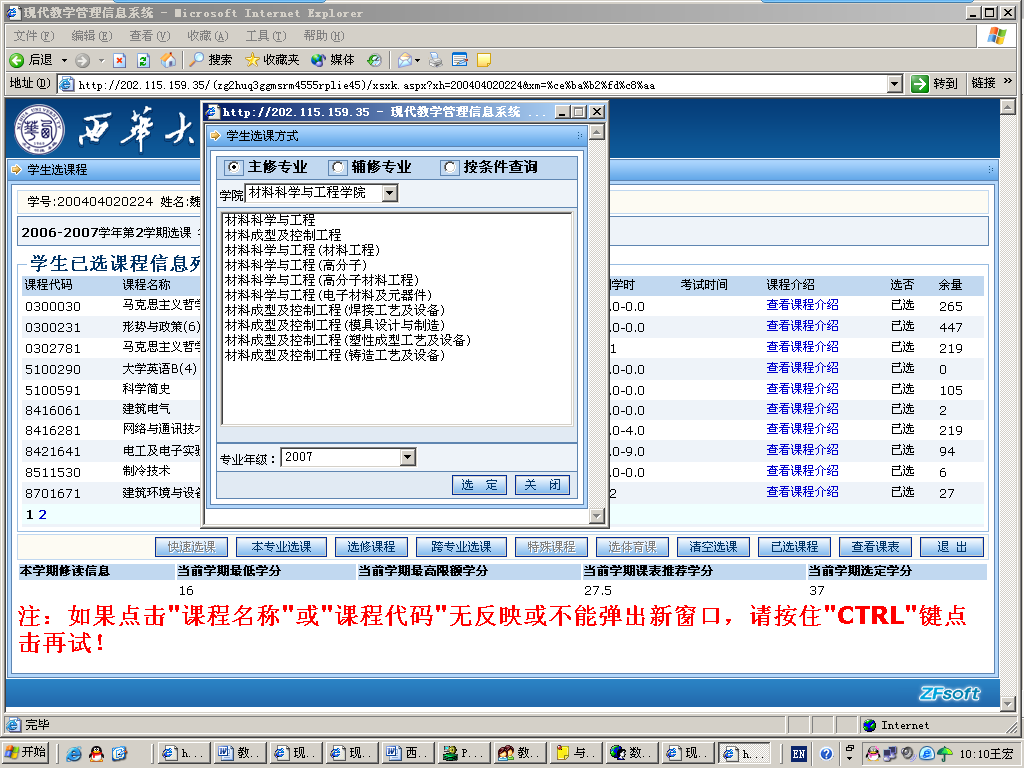
Task: Expand the address bar URL dropdown
Action: (x=895, y=84)
